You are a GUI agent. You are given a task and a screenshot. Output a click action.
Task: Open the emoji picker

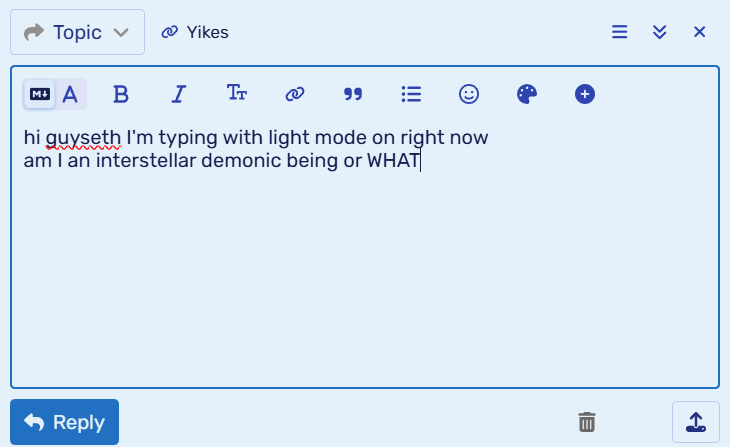pos(469,94)
